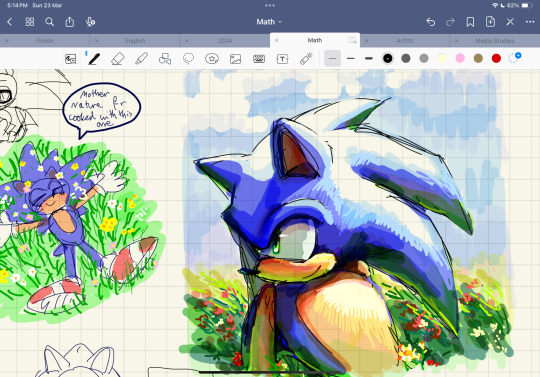Select the Keyboard typing tool
540x377 pixels.
(259, 59)
